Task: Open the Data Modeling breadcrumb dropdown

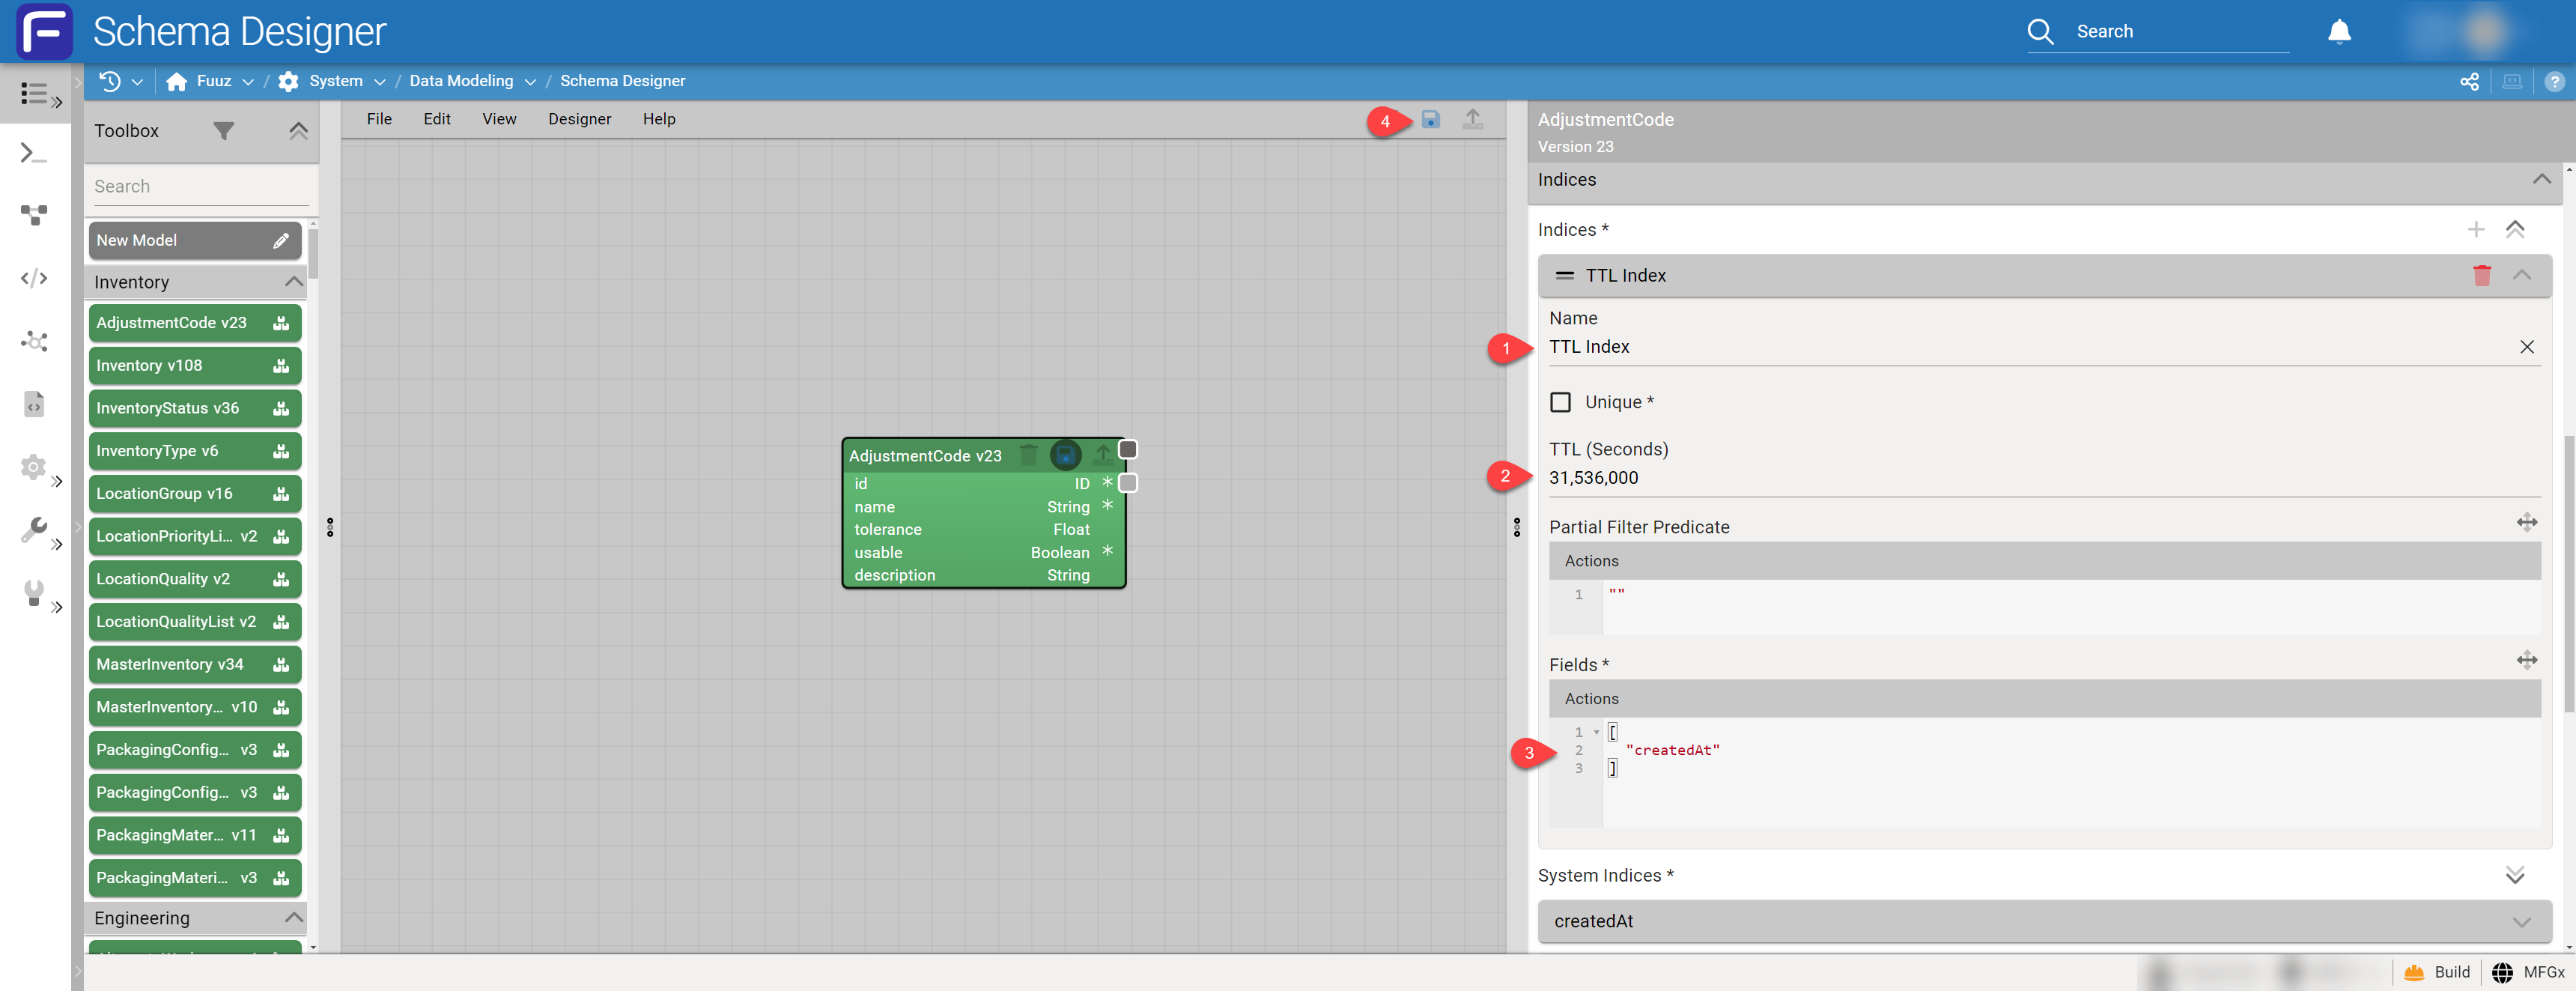Action: click(x=530, y=82)
